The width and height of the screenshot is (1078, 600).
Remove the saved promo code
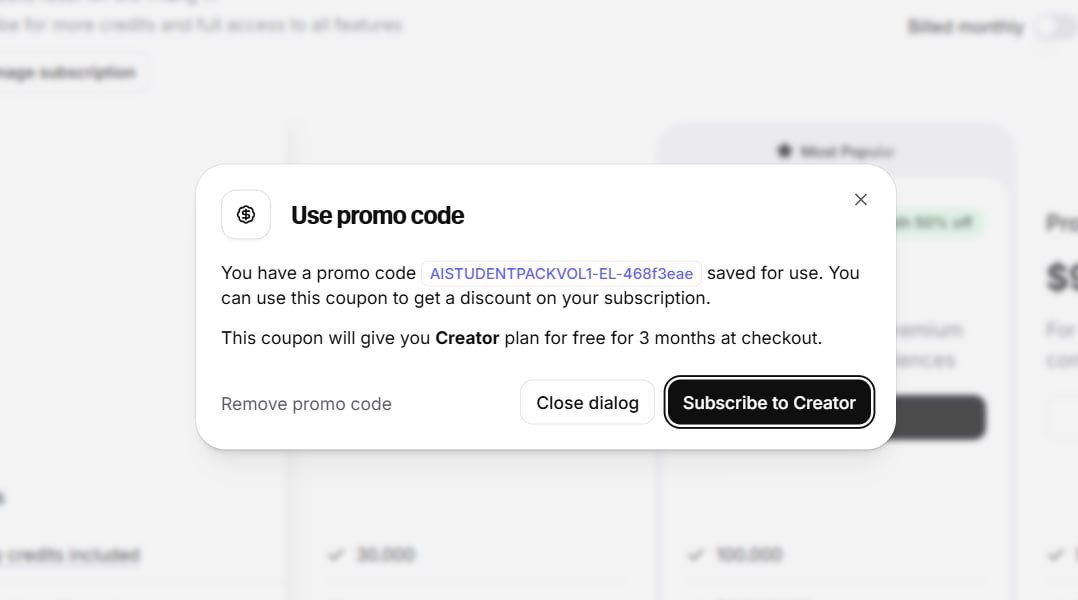[x=306, y=404]
